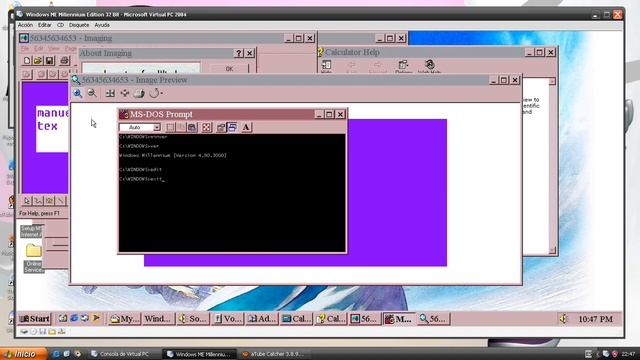
Task: Open the CD menu in Virtual PC
Action: (x=60, y=25)
